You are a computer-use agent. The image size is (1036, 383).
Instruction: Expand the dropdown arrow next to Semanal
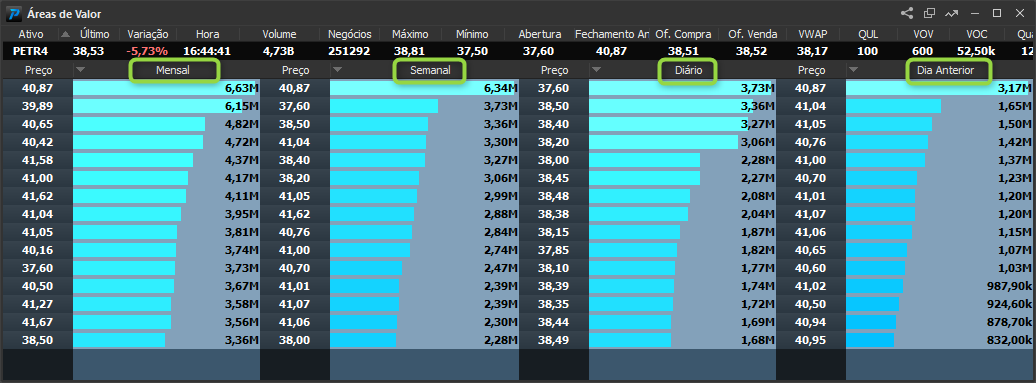pyautogui.click(x=337, y=69)
